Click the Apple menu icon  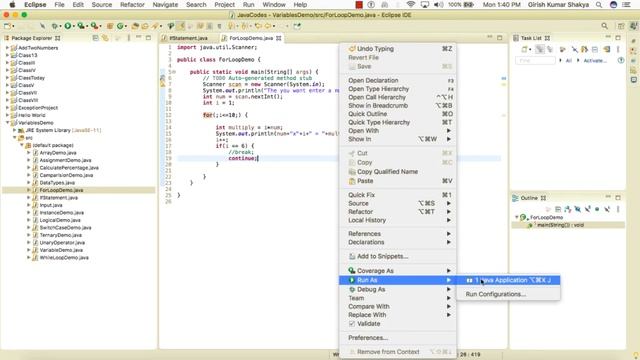(x=12, y=5)
